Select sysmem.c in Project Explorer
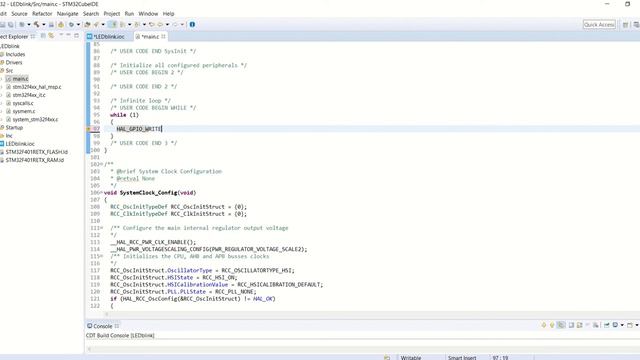Image resolution: width=640 pixels, height=360 pixels. click(24, 111)
